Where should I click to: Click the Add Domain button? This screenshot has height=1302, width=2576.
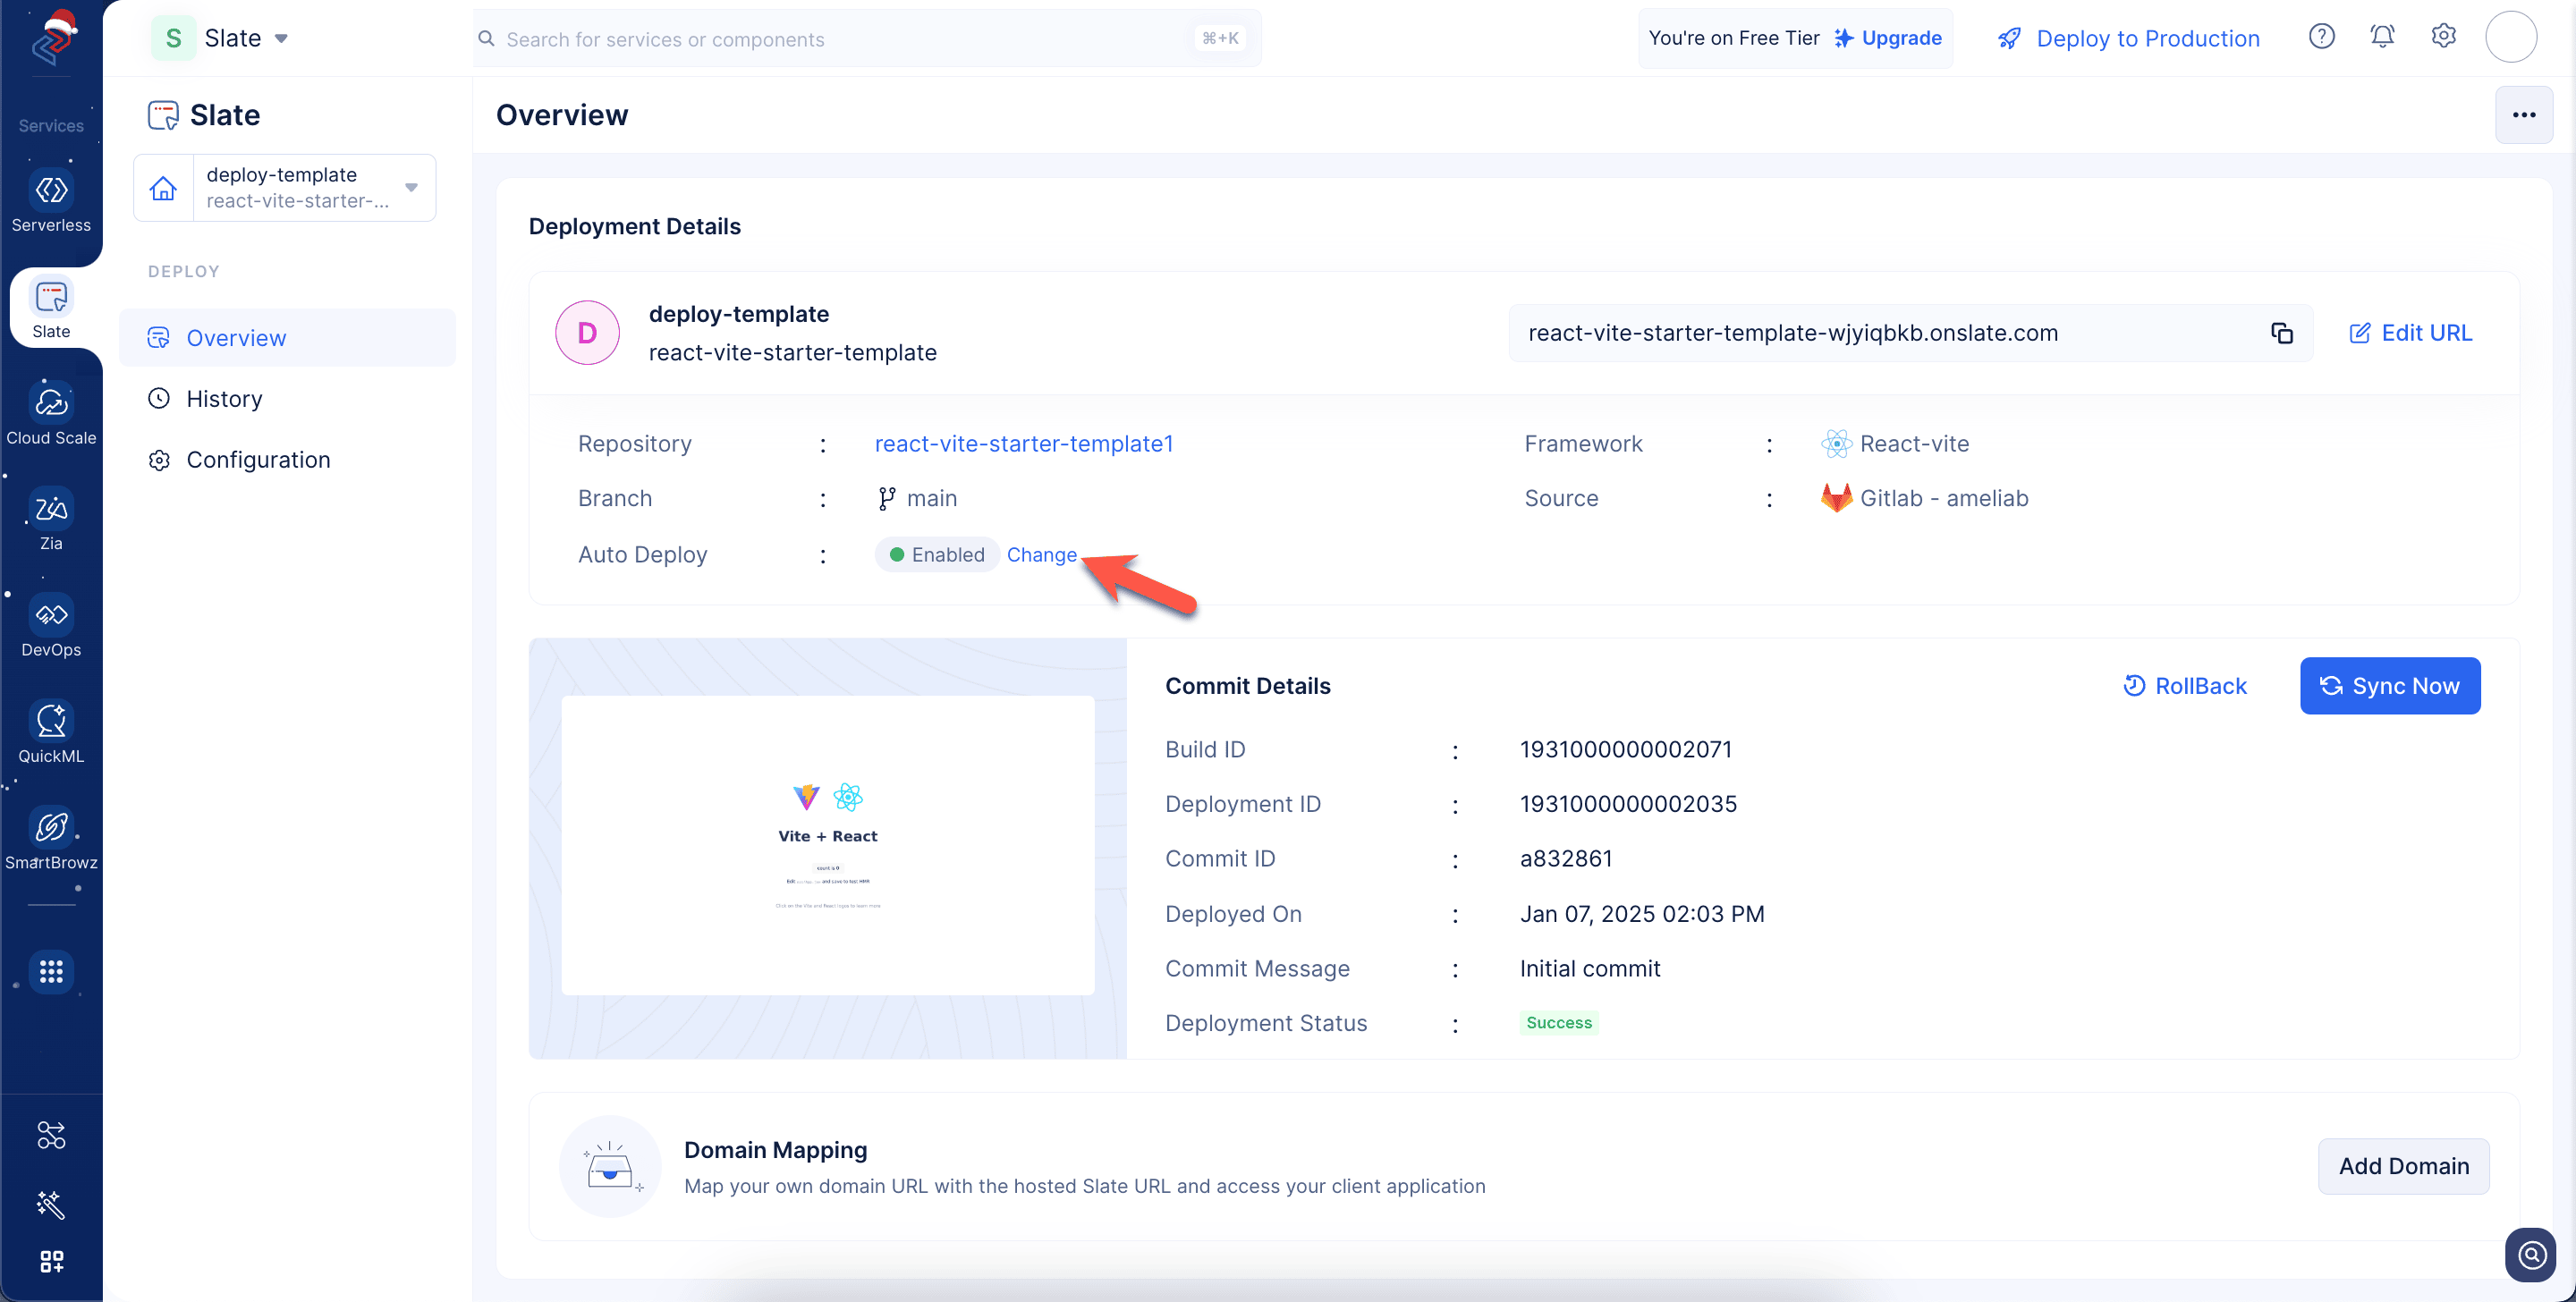pos(2403,1166)
